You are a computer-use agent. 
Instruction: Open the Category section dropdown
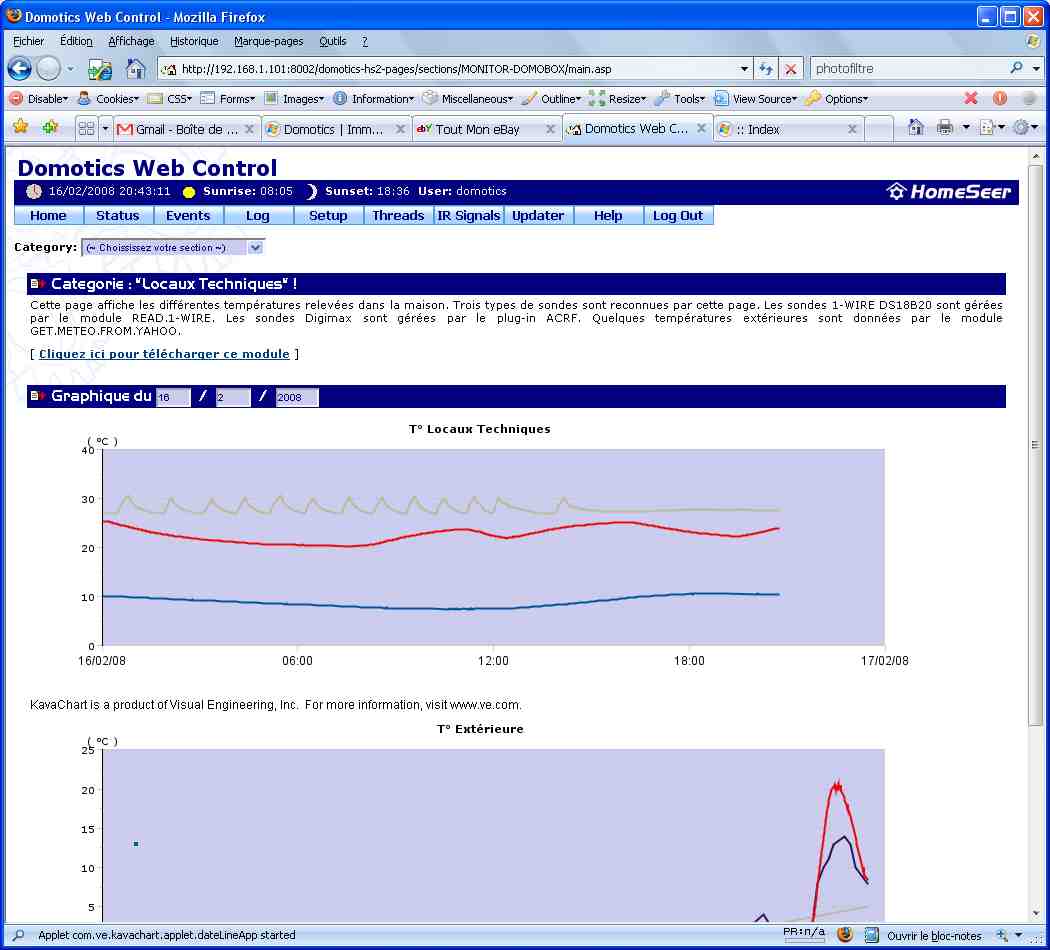coord(173,248)
